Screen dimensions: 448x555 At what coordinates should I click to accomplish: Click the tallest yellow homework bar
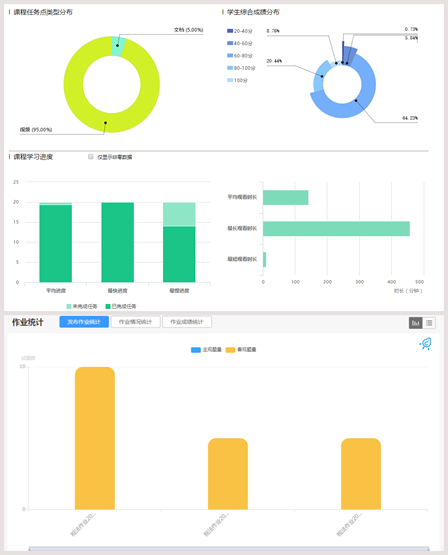click(95, 438)
